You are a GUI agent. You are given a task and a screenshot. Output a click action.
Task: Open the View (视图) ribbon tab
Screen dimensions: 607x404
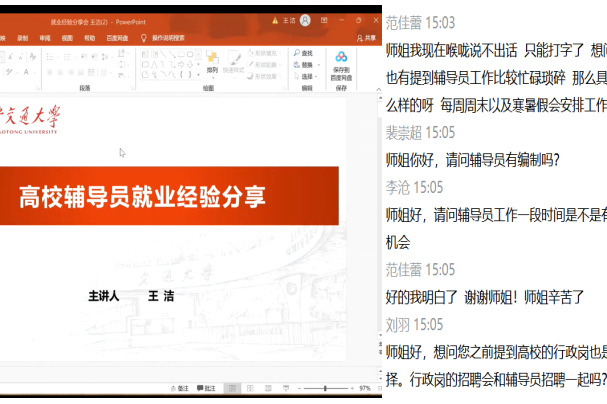tap(67, 38)
